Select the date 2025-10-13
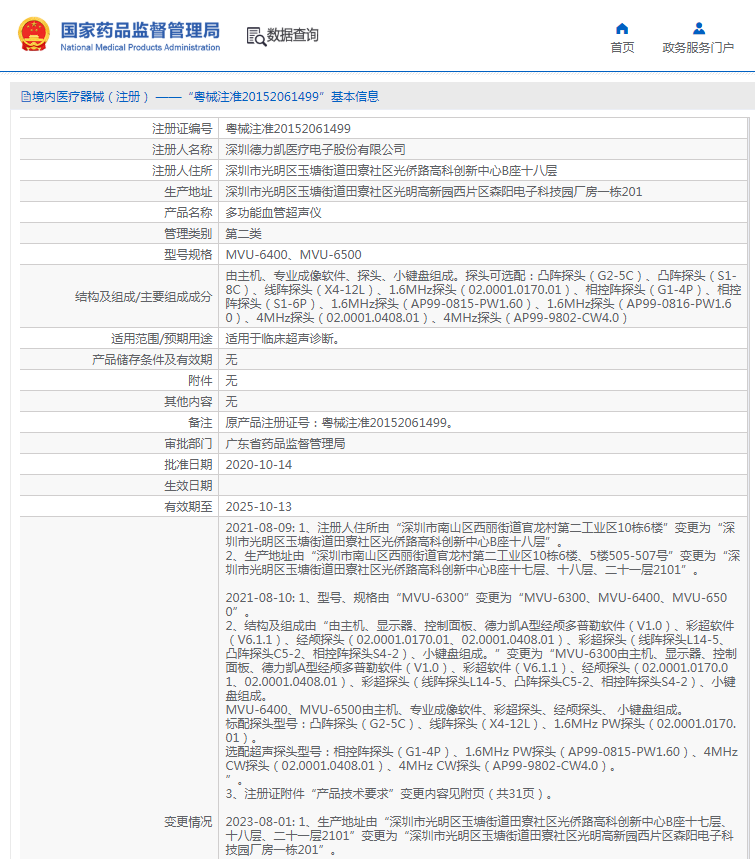 click(x=259, y=507)
